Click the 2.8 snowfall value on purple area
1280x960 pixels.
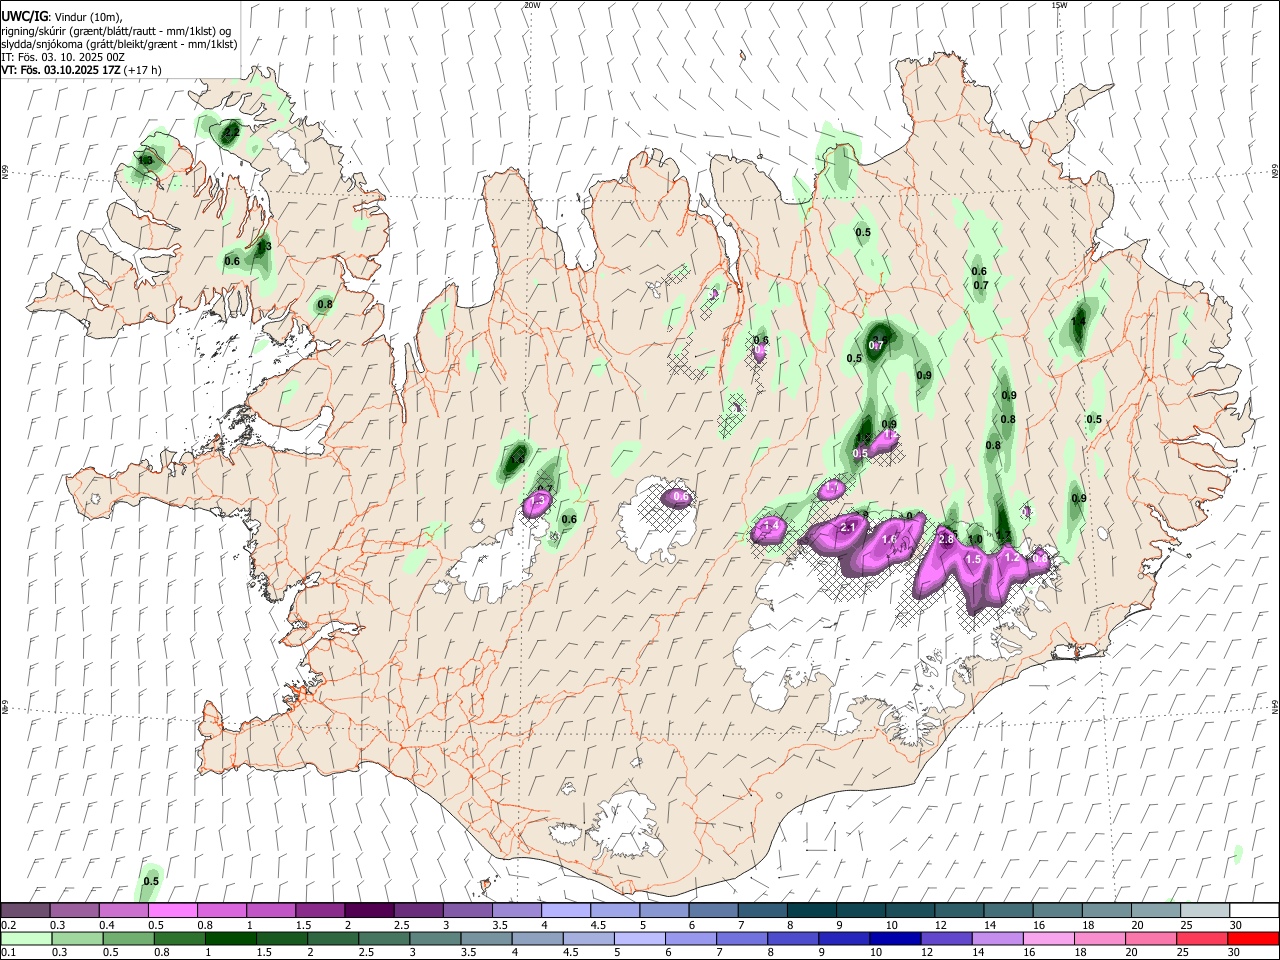coord(947,540)
